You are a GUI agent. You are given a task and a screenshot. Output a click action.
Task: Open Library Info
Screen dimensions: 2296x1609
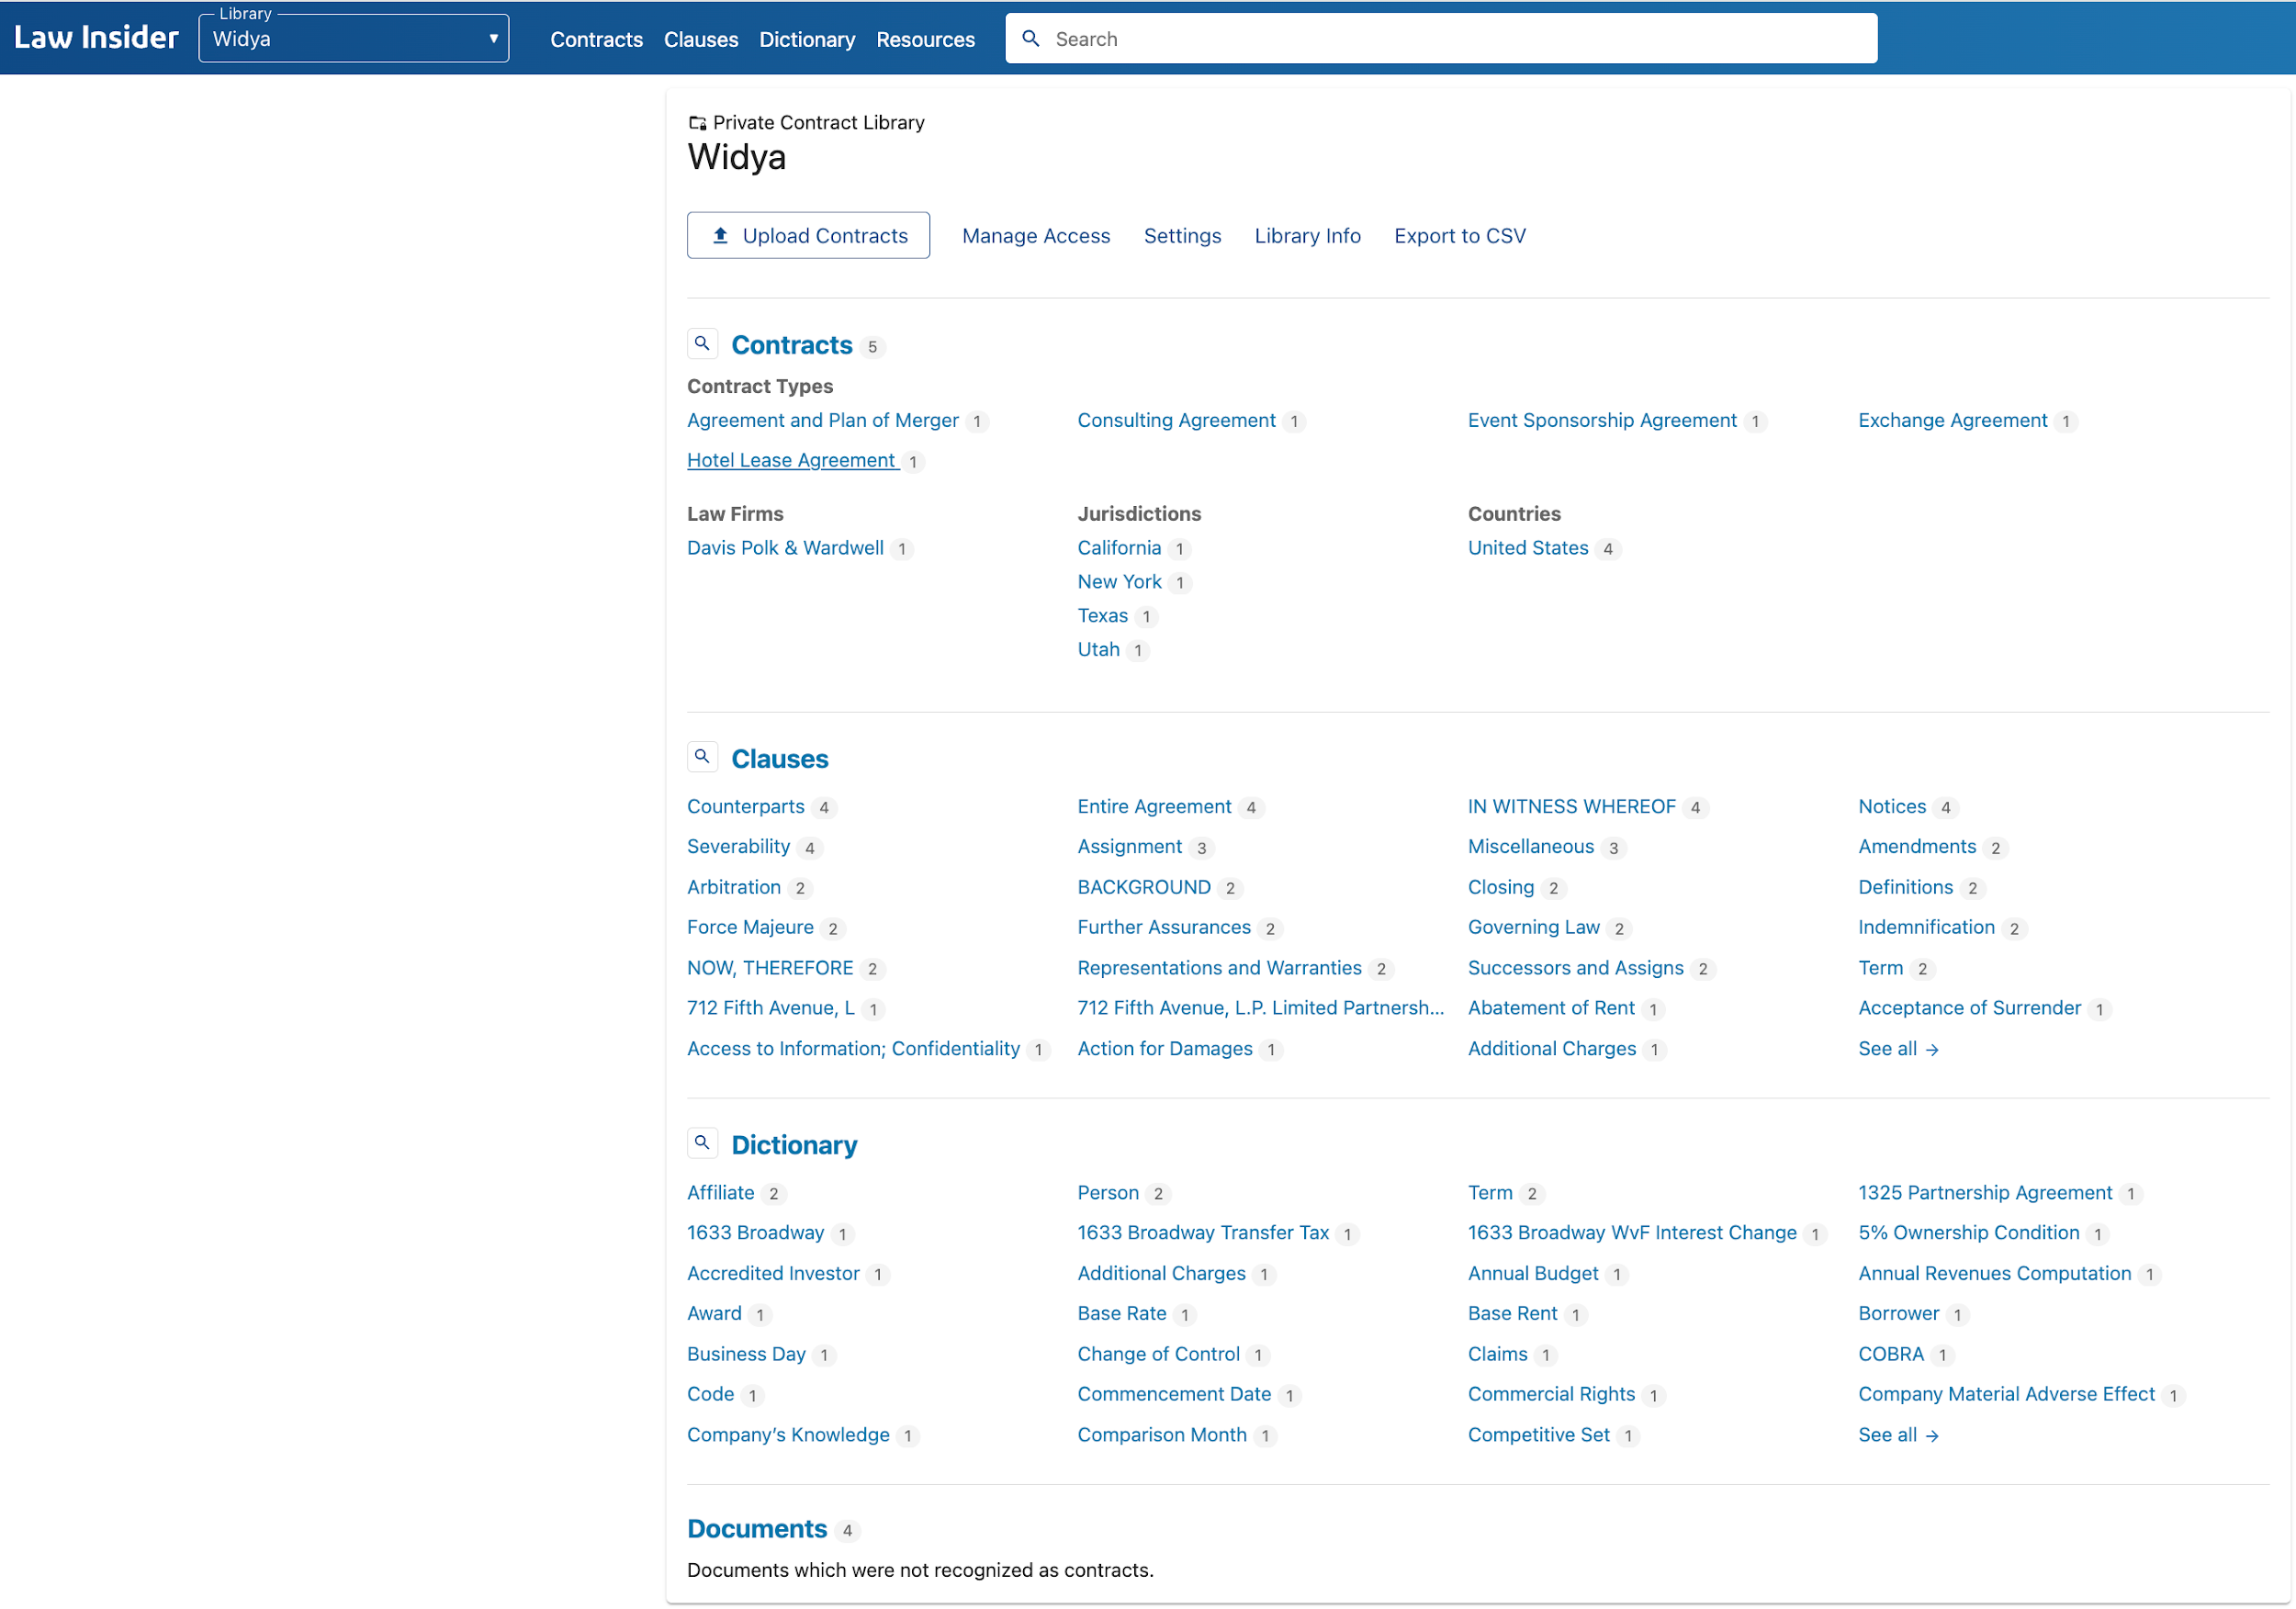pos(1307,236)
